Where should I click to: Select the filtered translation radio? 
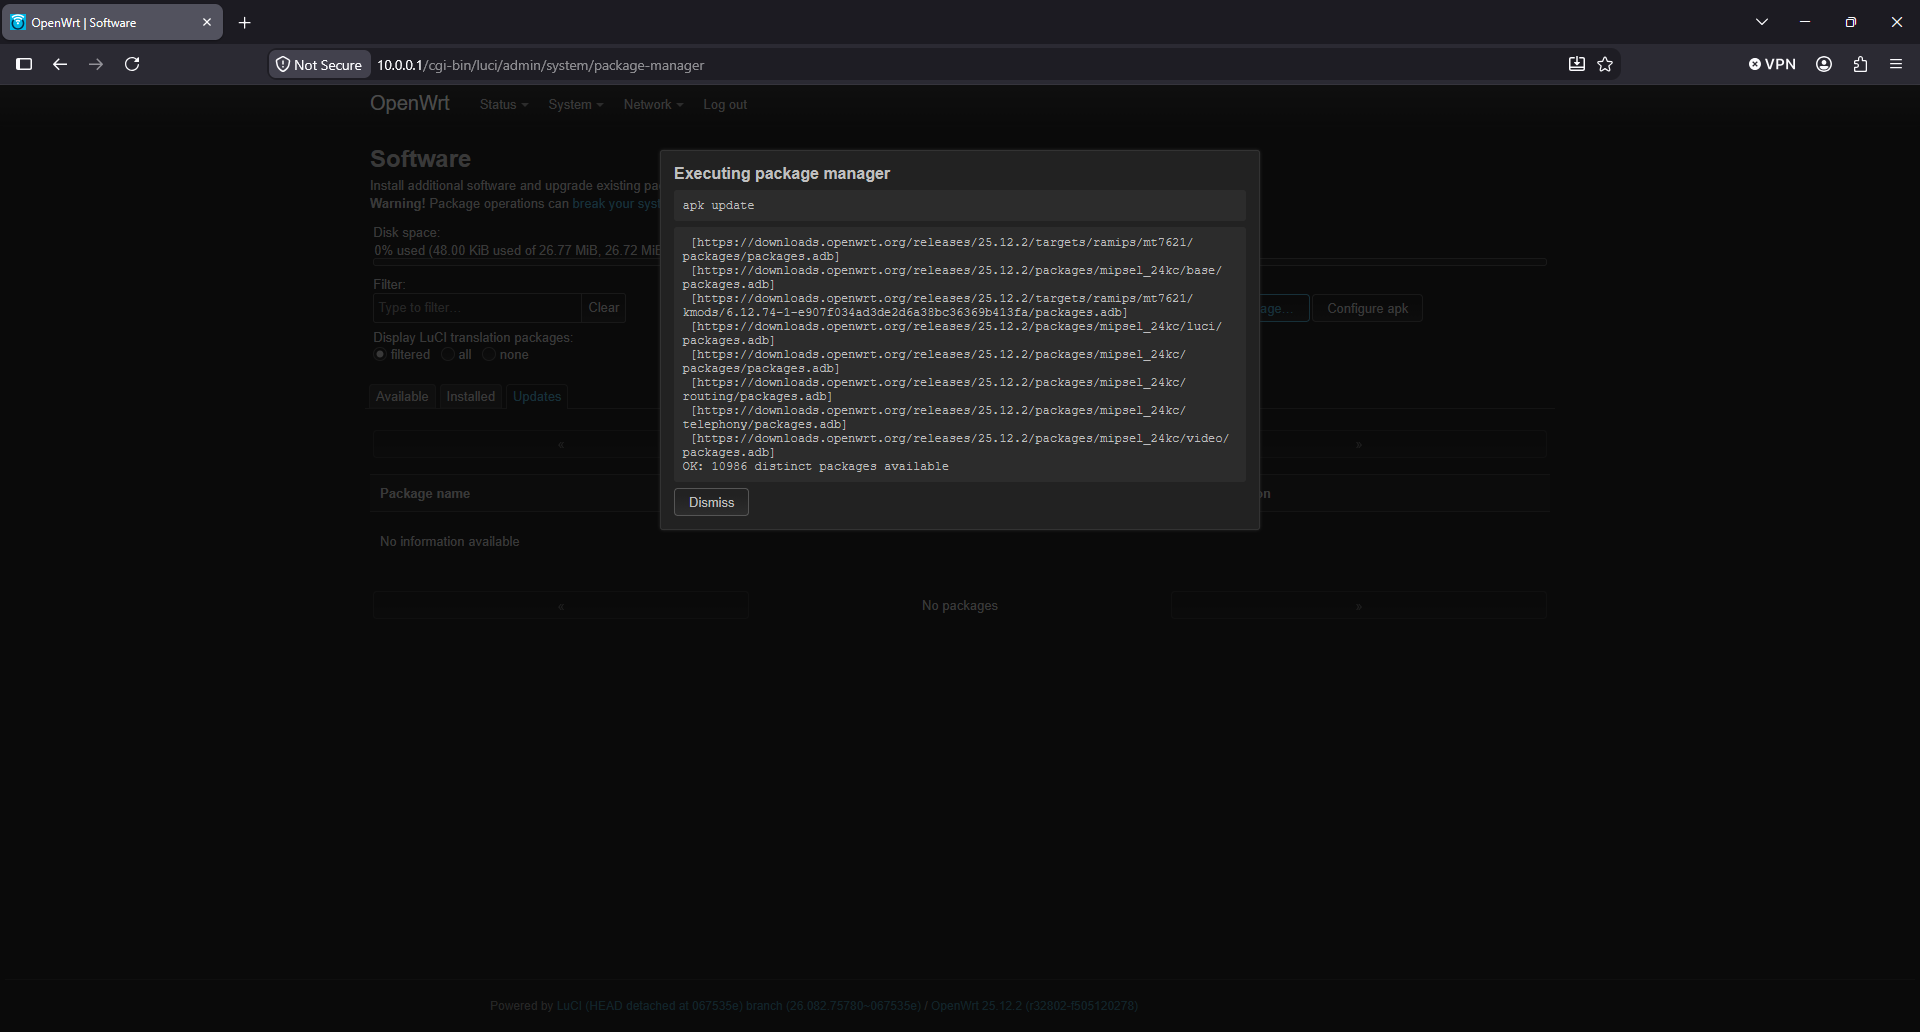(380, 355)
